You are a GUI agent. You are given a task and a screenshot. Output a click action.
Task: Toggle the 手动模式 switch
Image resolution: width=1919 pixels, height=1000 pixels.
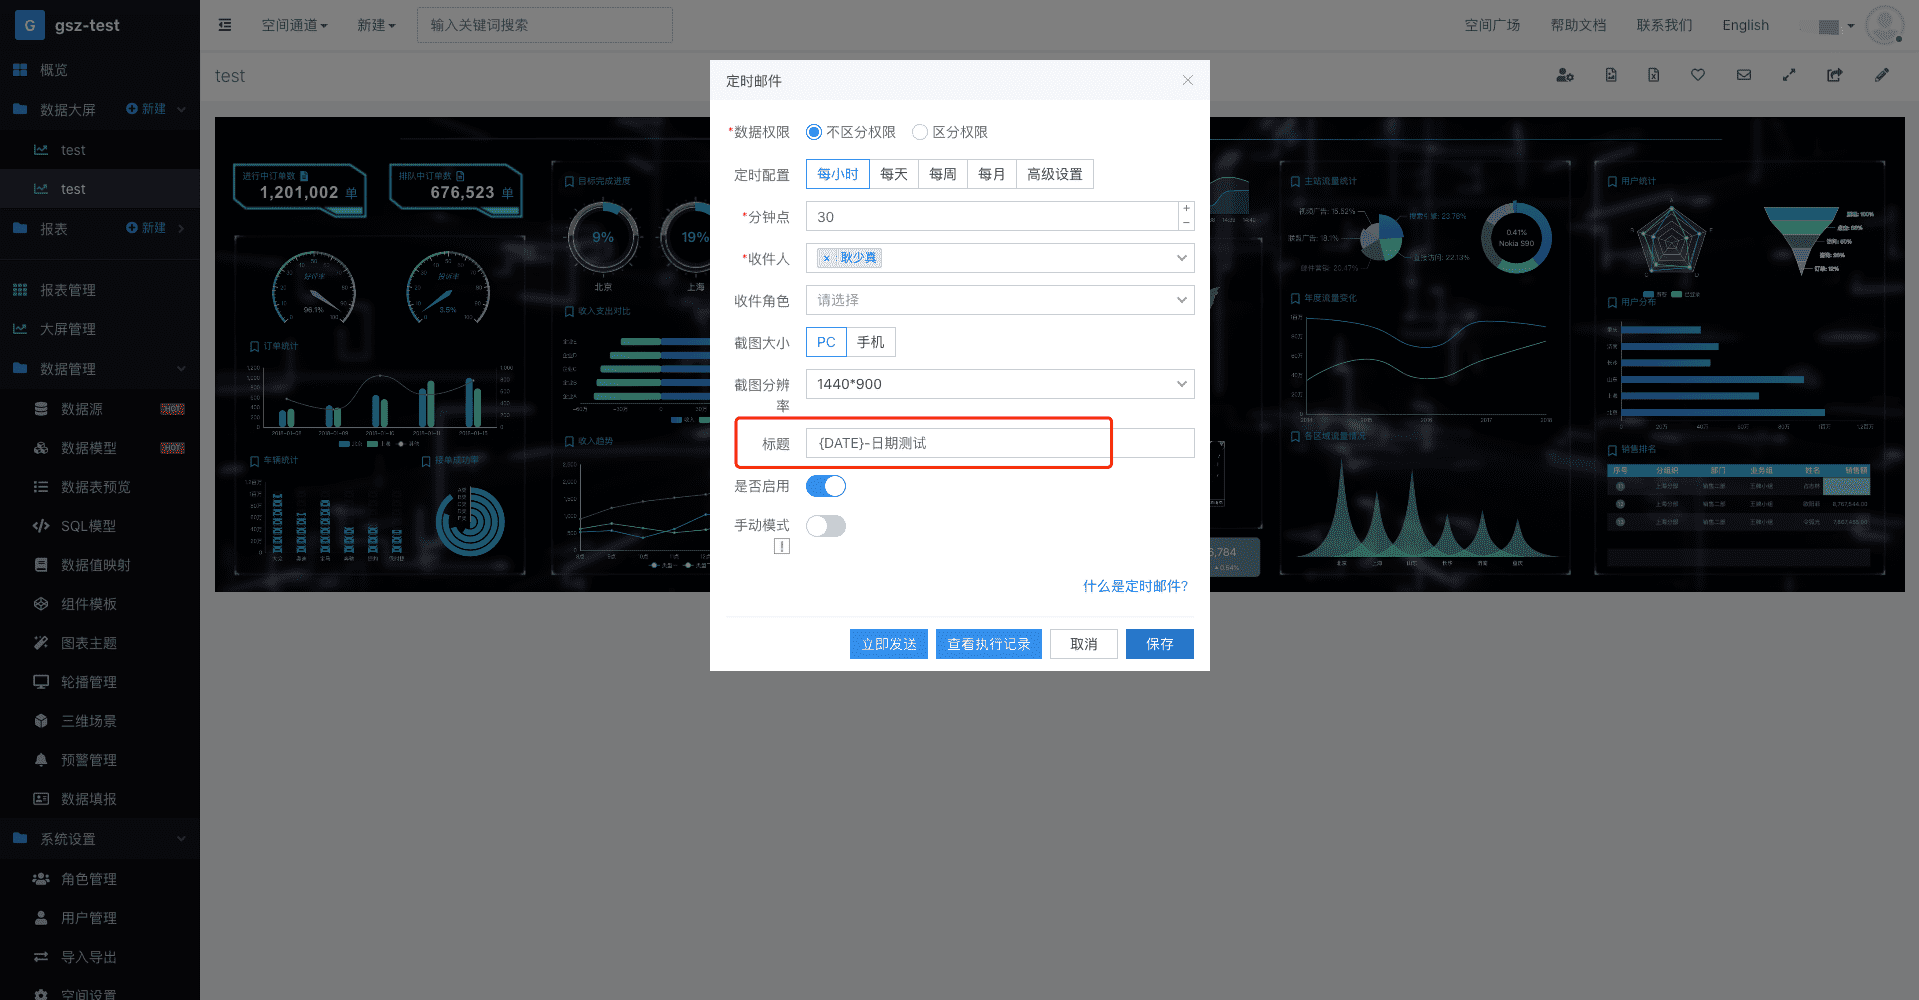click(x=826, y=526)
